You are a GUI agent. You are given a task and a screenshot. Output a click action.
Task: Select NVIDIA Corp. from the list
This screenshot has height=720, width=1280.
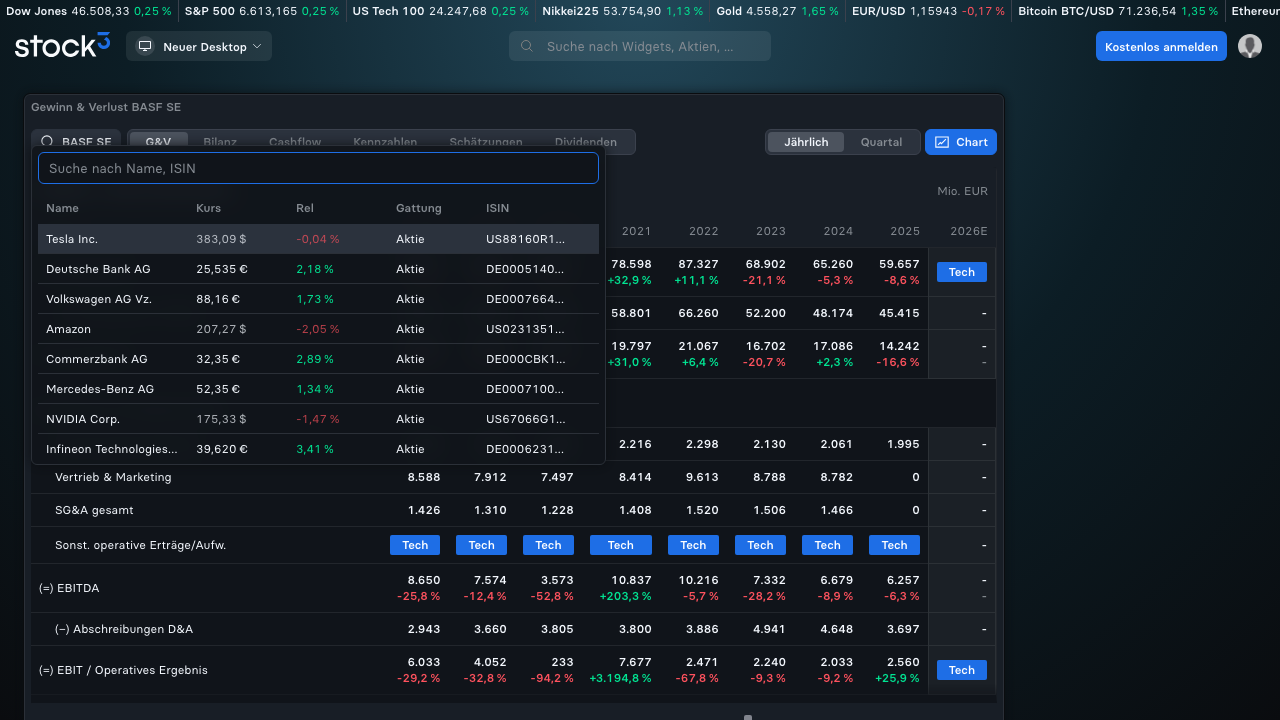(x=318, y=419)
